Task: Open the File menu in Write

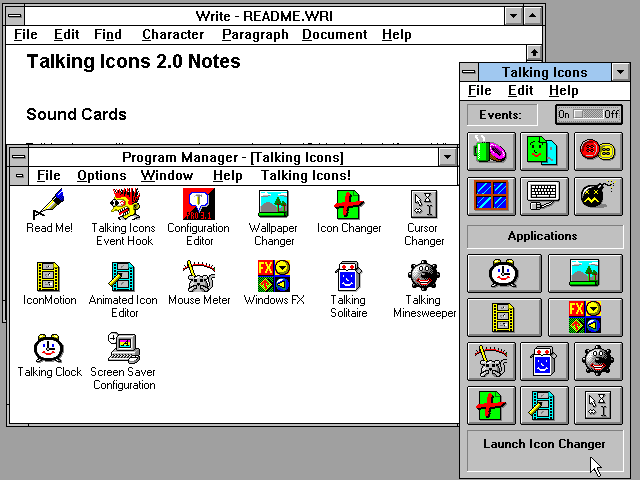Action: pos(26,35)
